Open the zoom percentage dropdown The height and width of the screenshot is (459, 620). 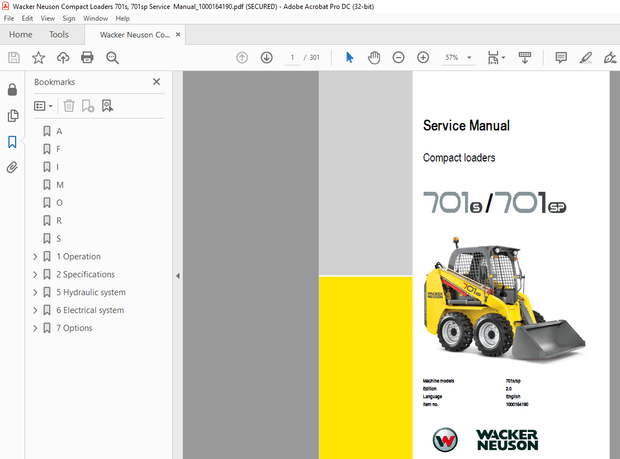tap(469, 58)
